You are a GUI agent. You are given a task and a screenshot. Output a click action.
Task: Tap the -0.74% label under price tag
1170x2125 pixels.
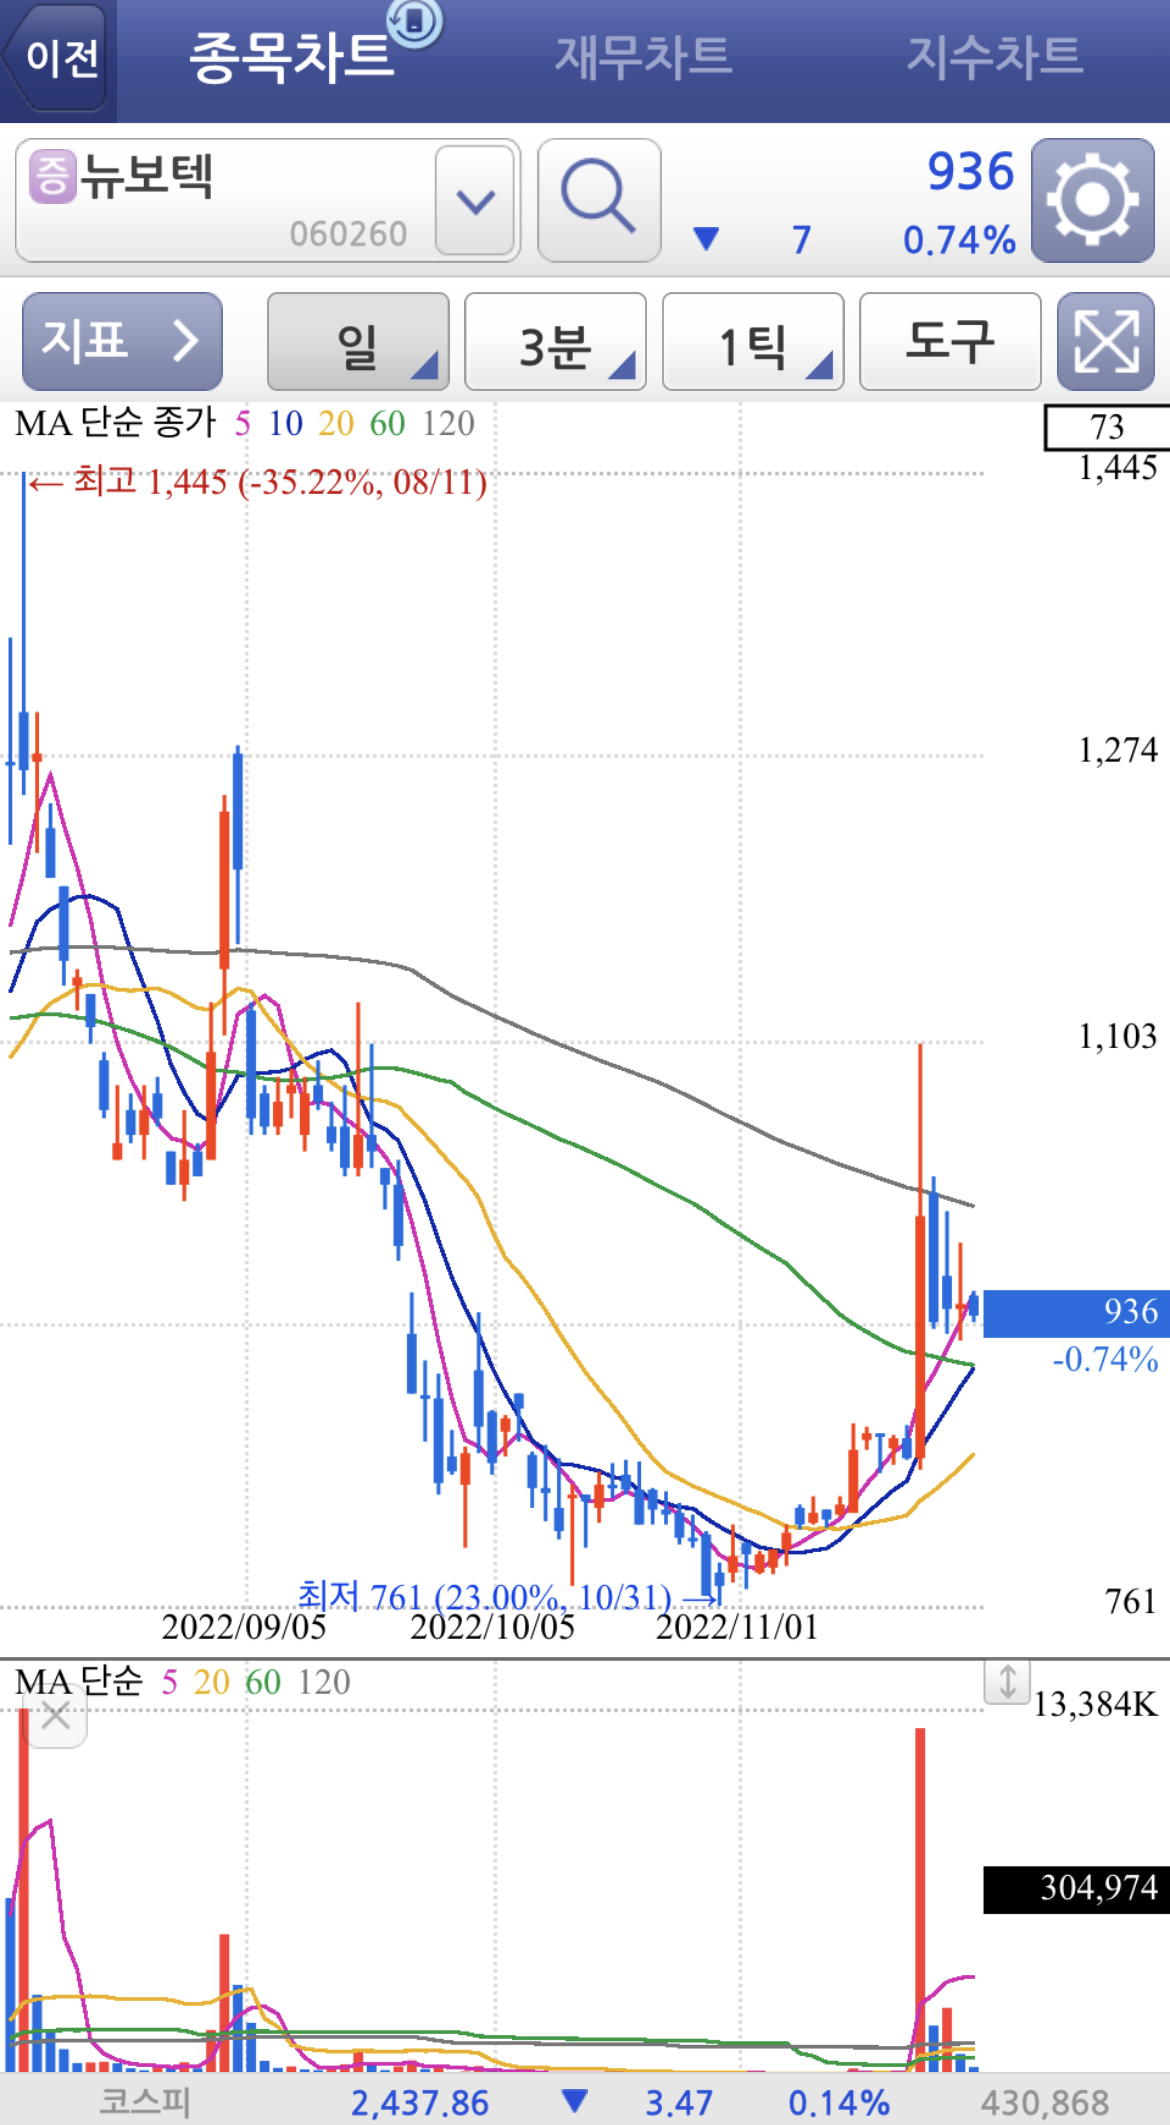[1104, 1360]
